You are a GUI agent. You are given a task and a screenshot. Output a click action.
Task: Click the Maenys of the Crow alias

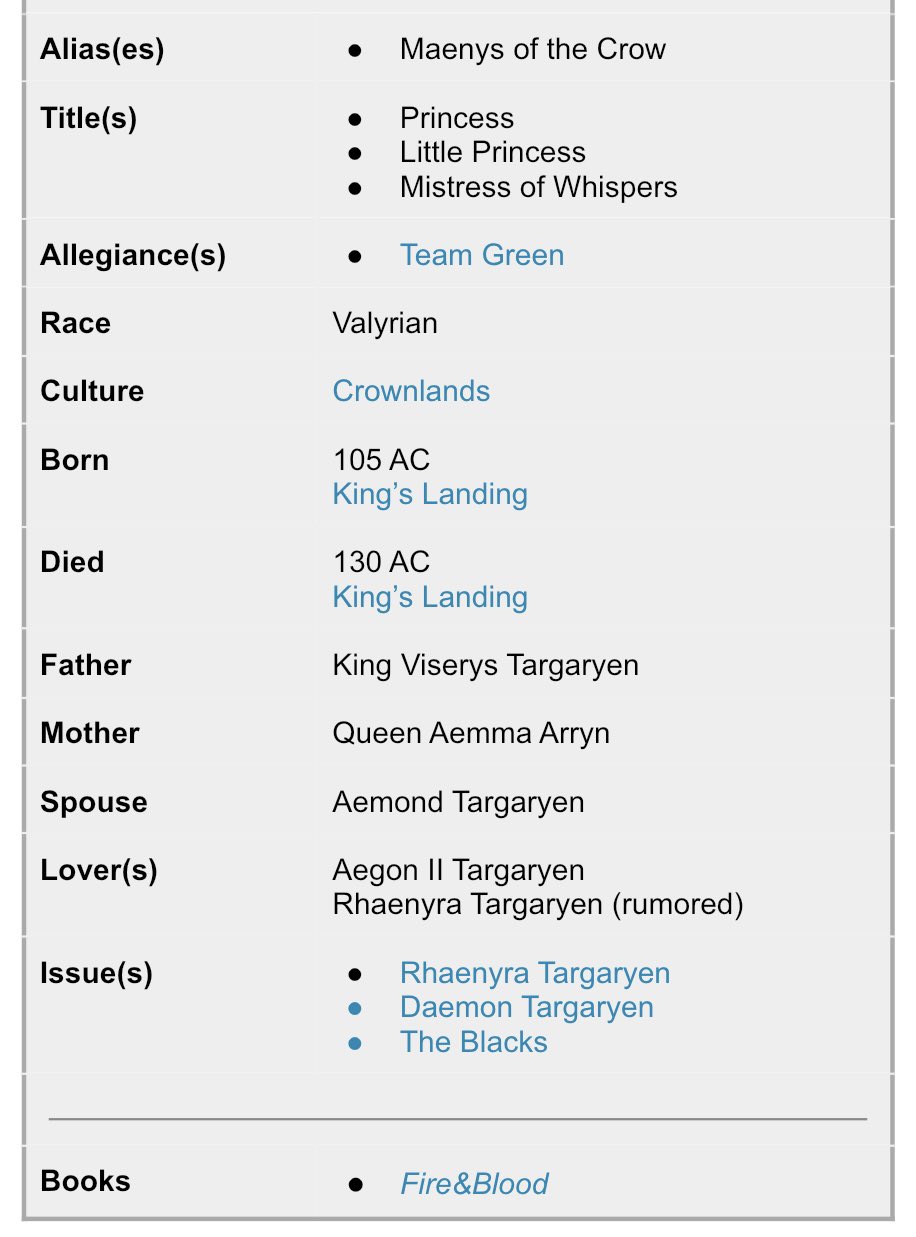point(532,49)
